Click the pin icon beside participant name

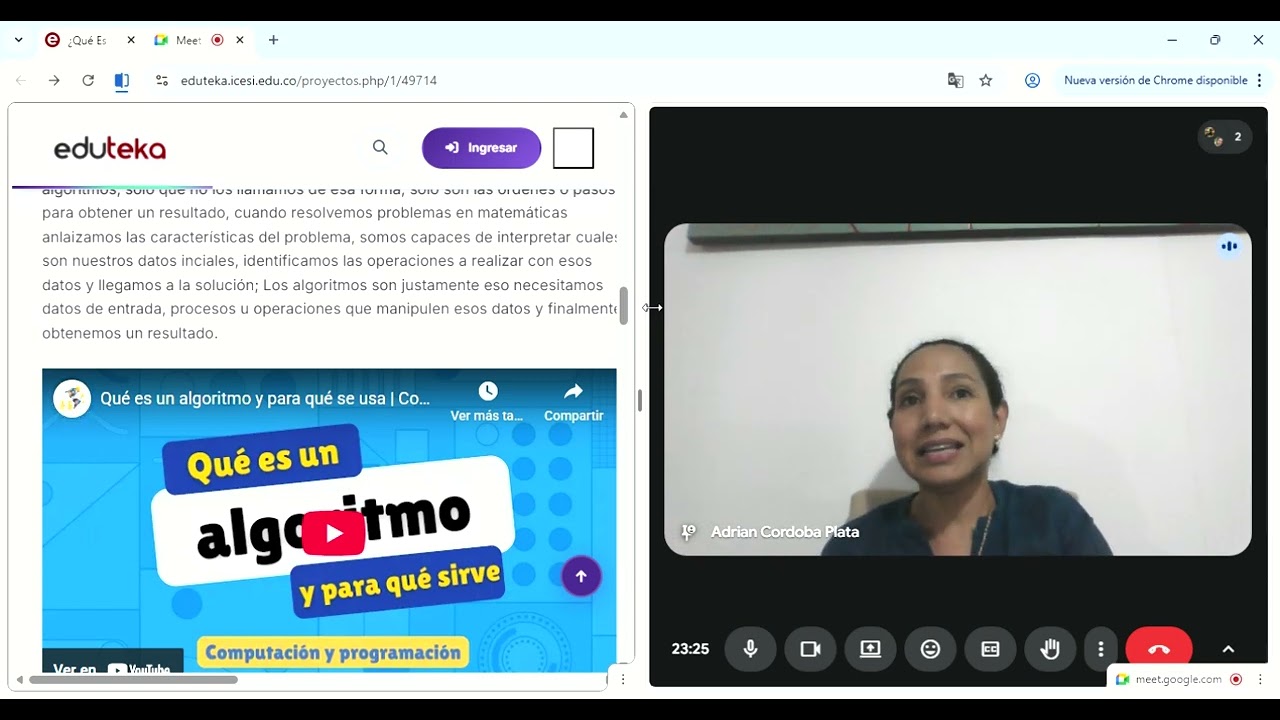[x=688, y=532]
